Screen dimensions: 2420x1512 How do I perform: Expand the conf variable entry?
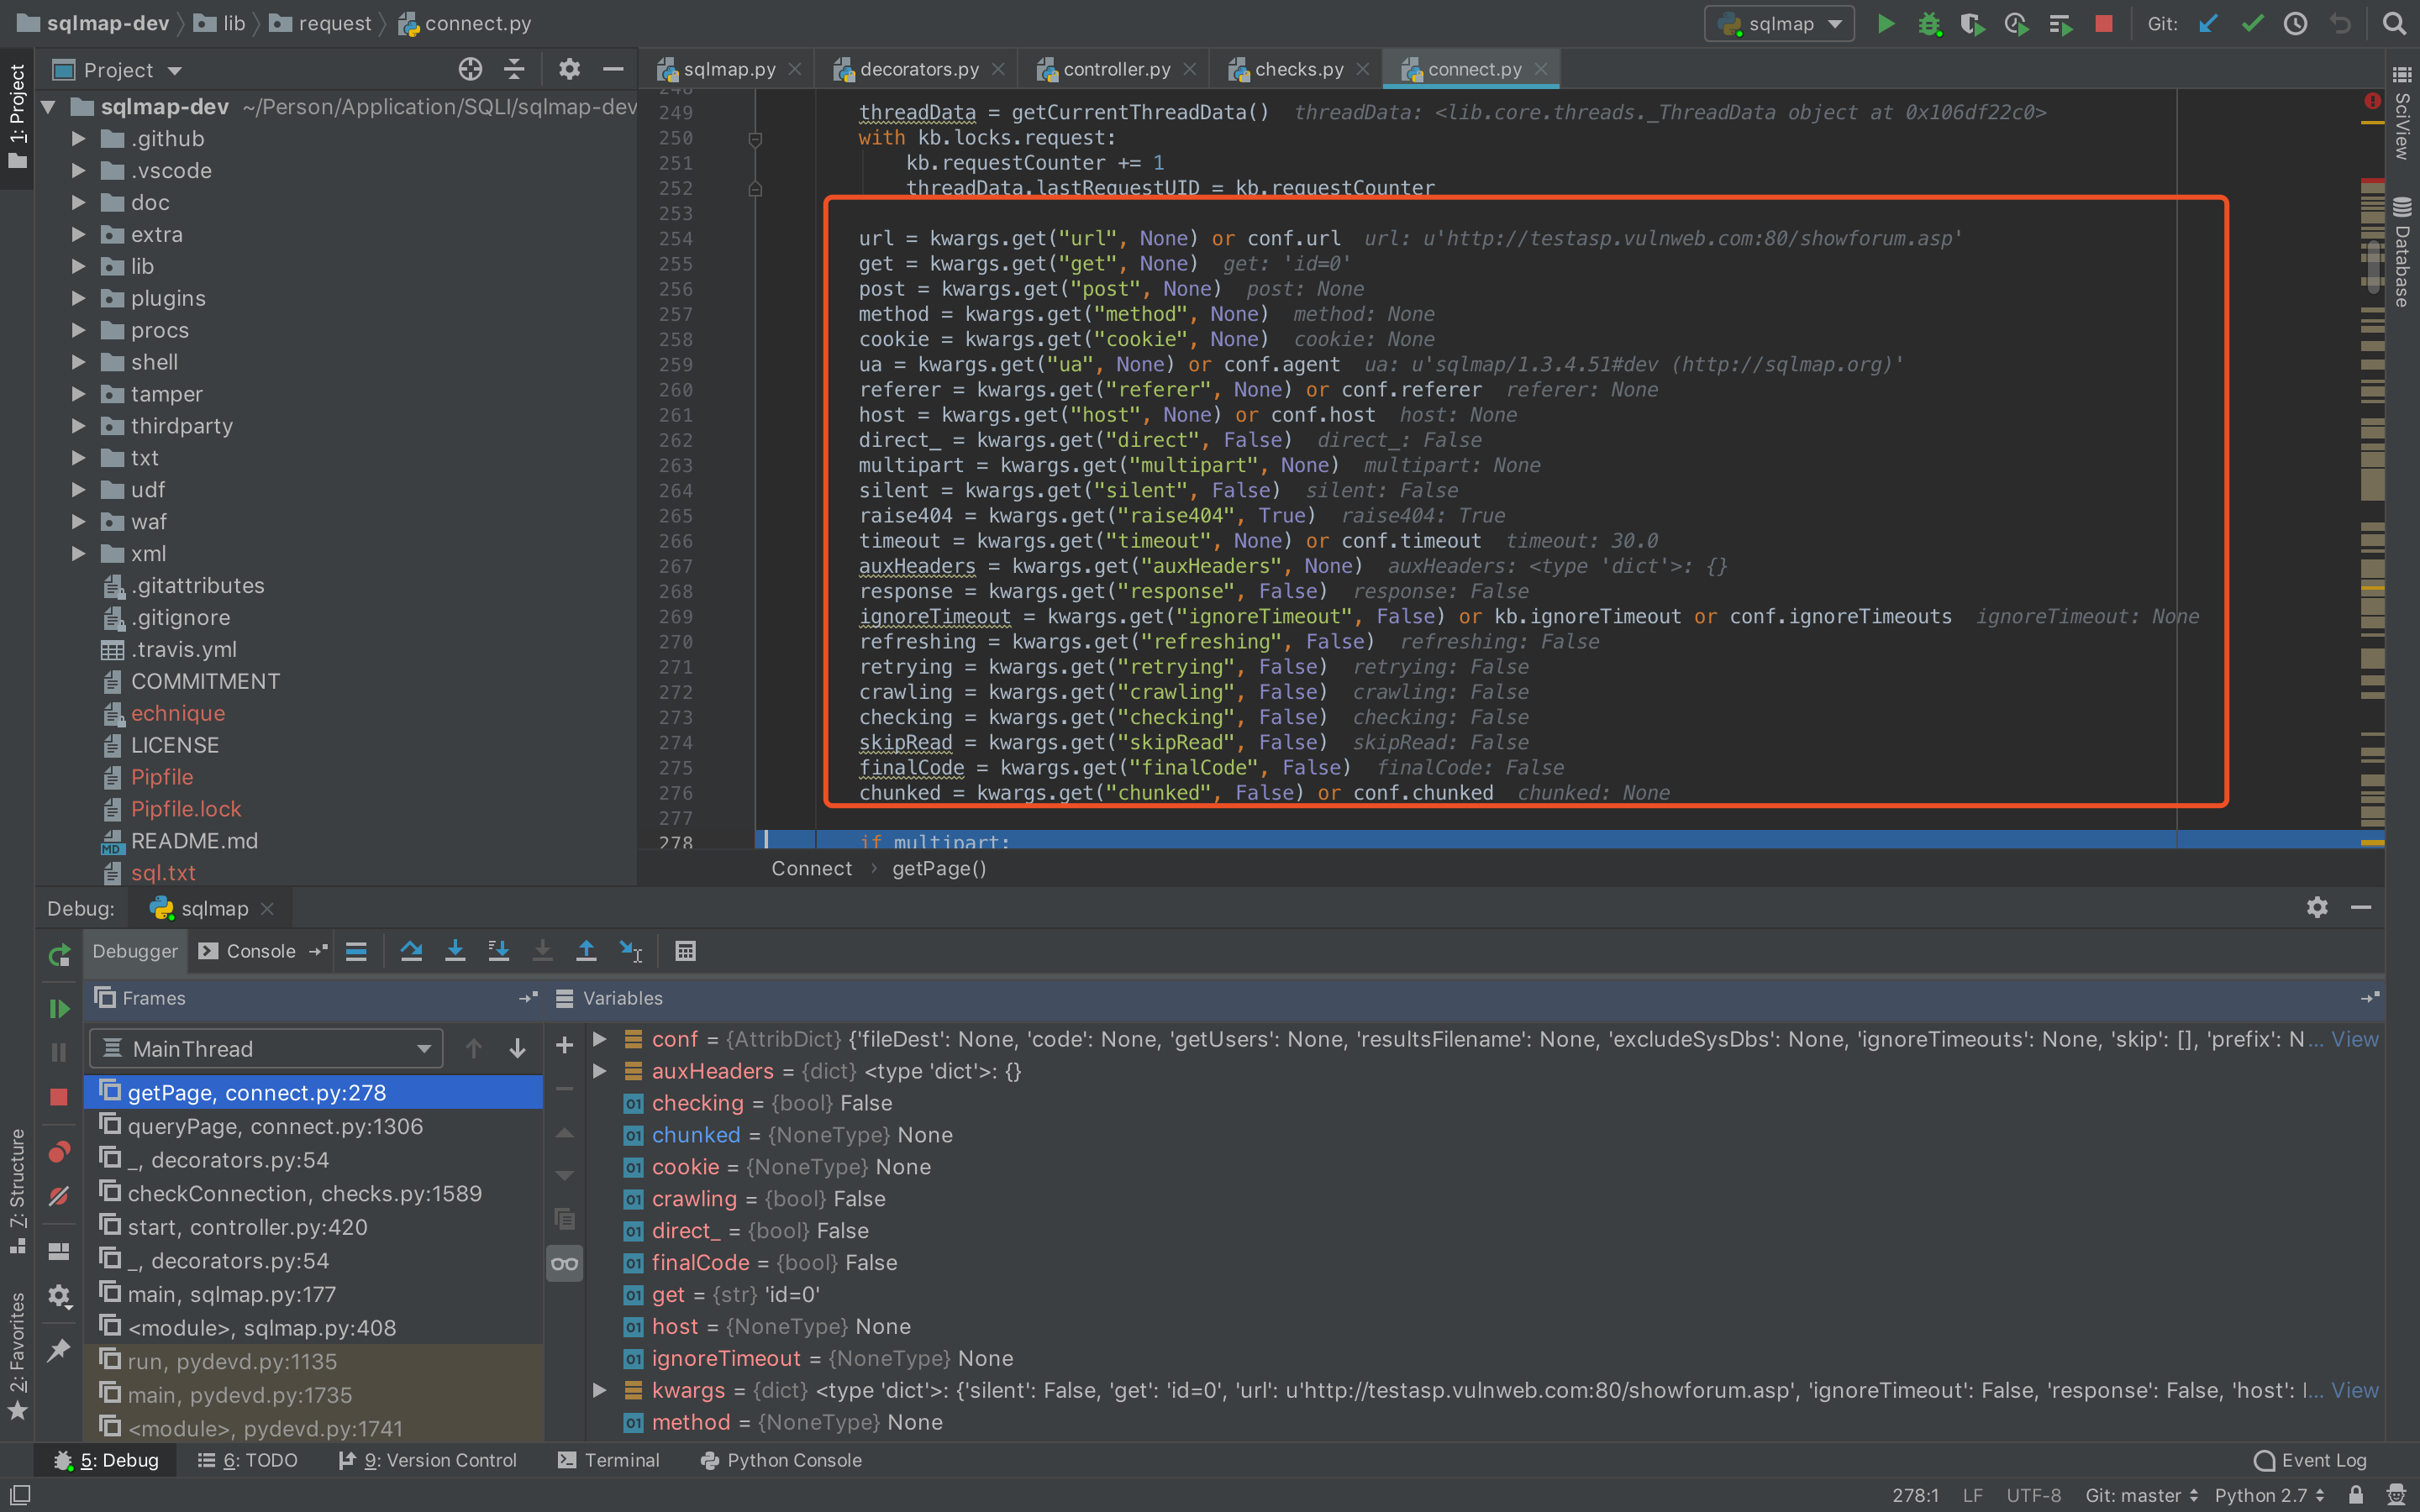599,1039
